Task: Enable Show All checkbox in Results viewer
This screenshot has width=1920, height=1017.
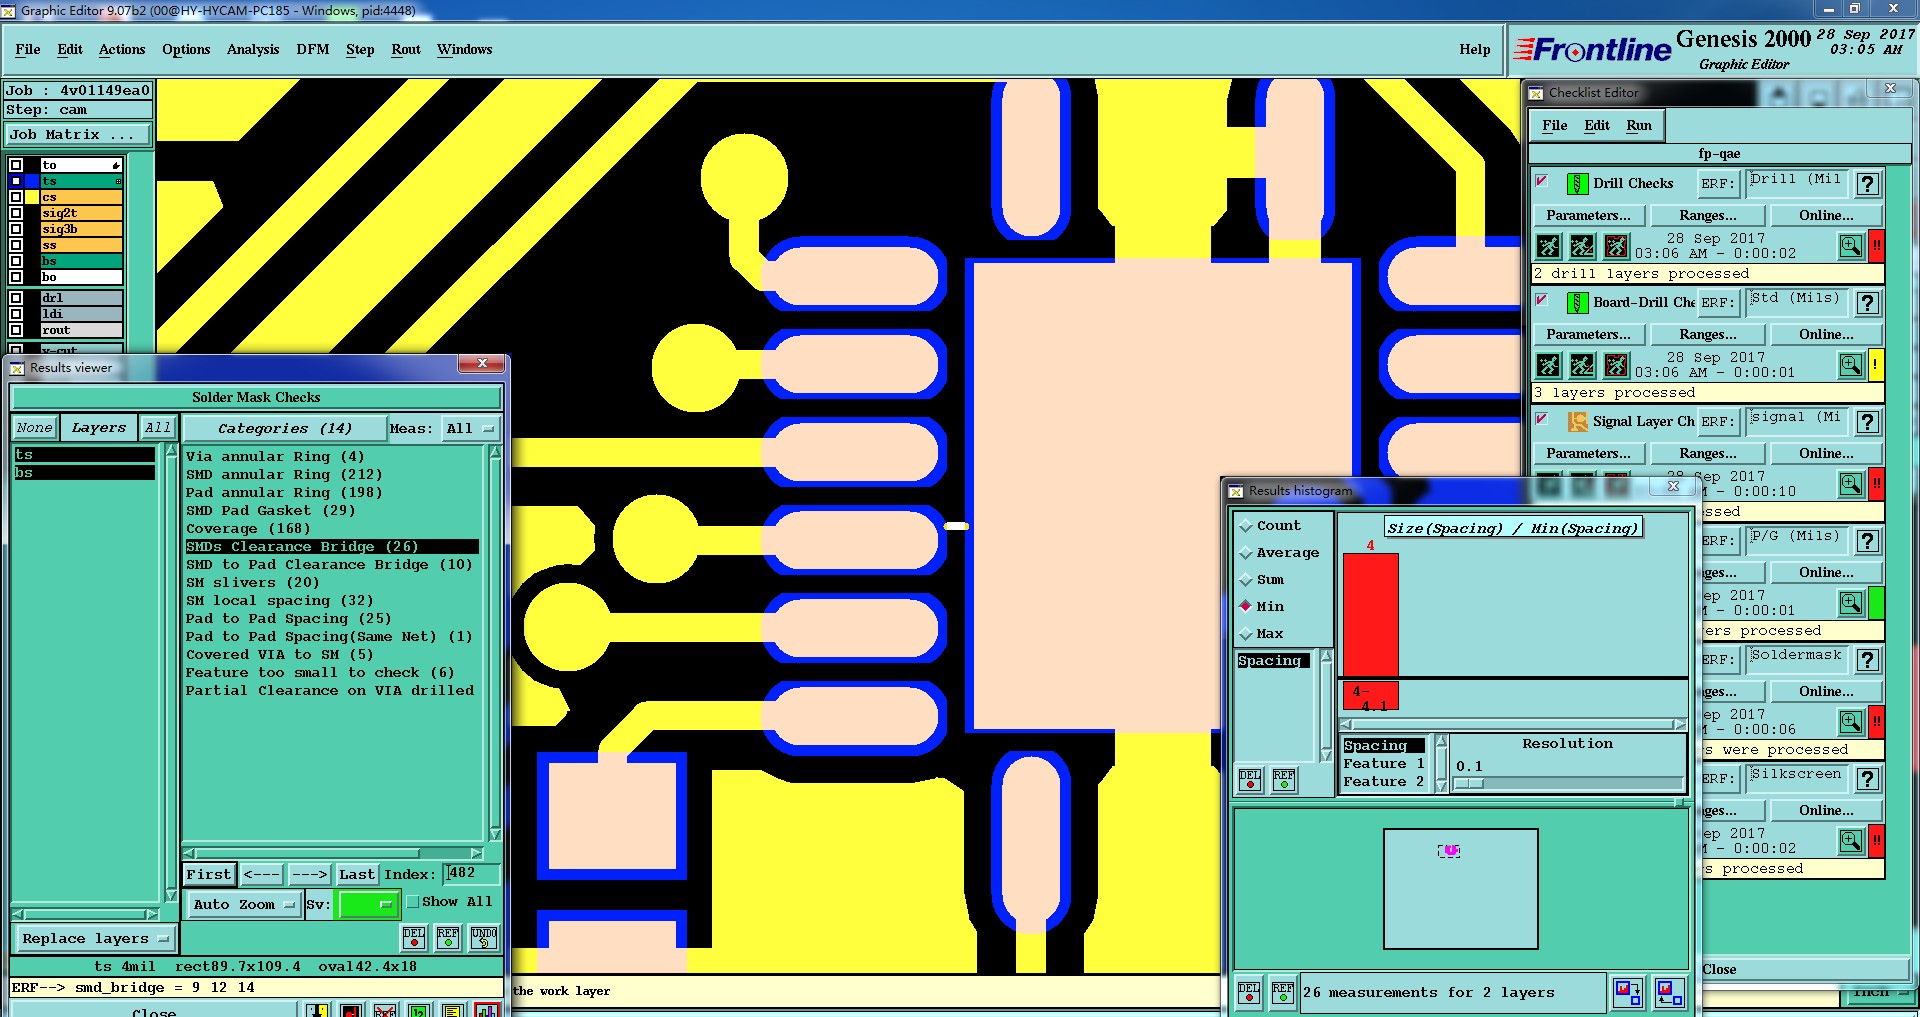Action: (x=412, y=901)
